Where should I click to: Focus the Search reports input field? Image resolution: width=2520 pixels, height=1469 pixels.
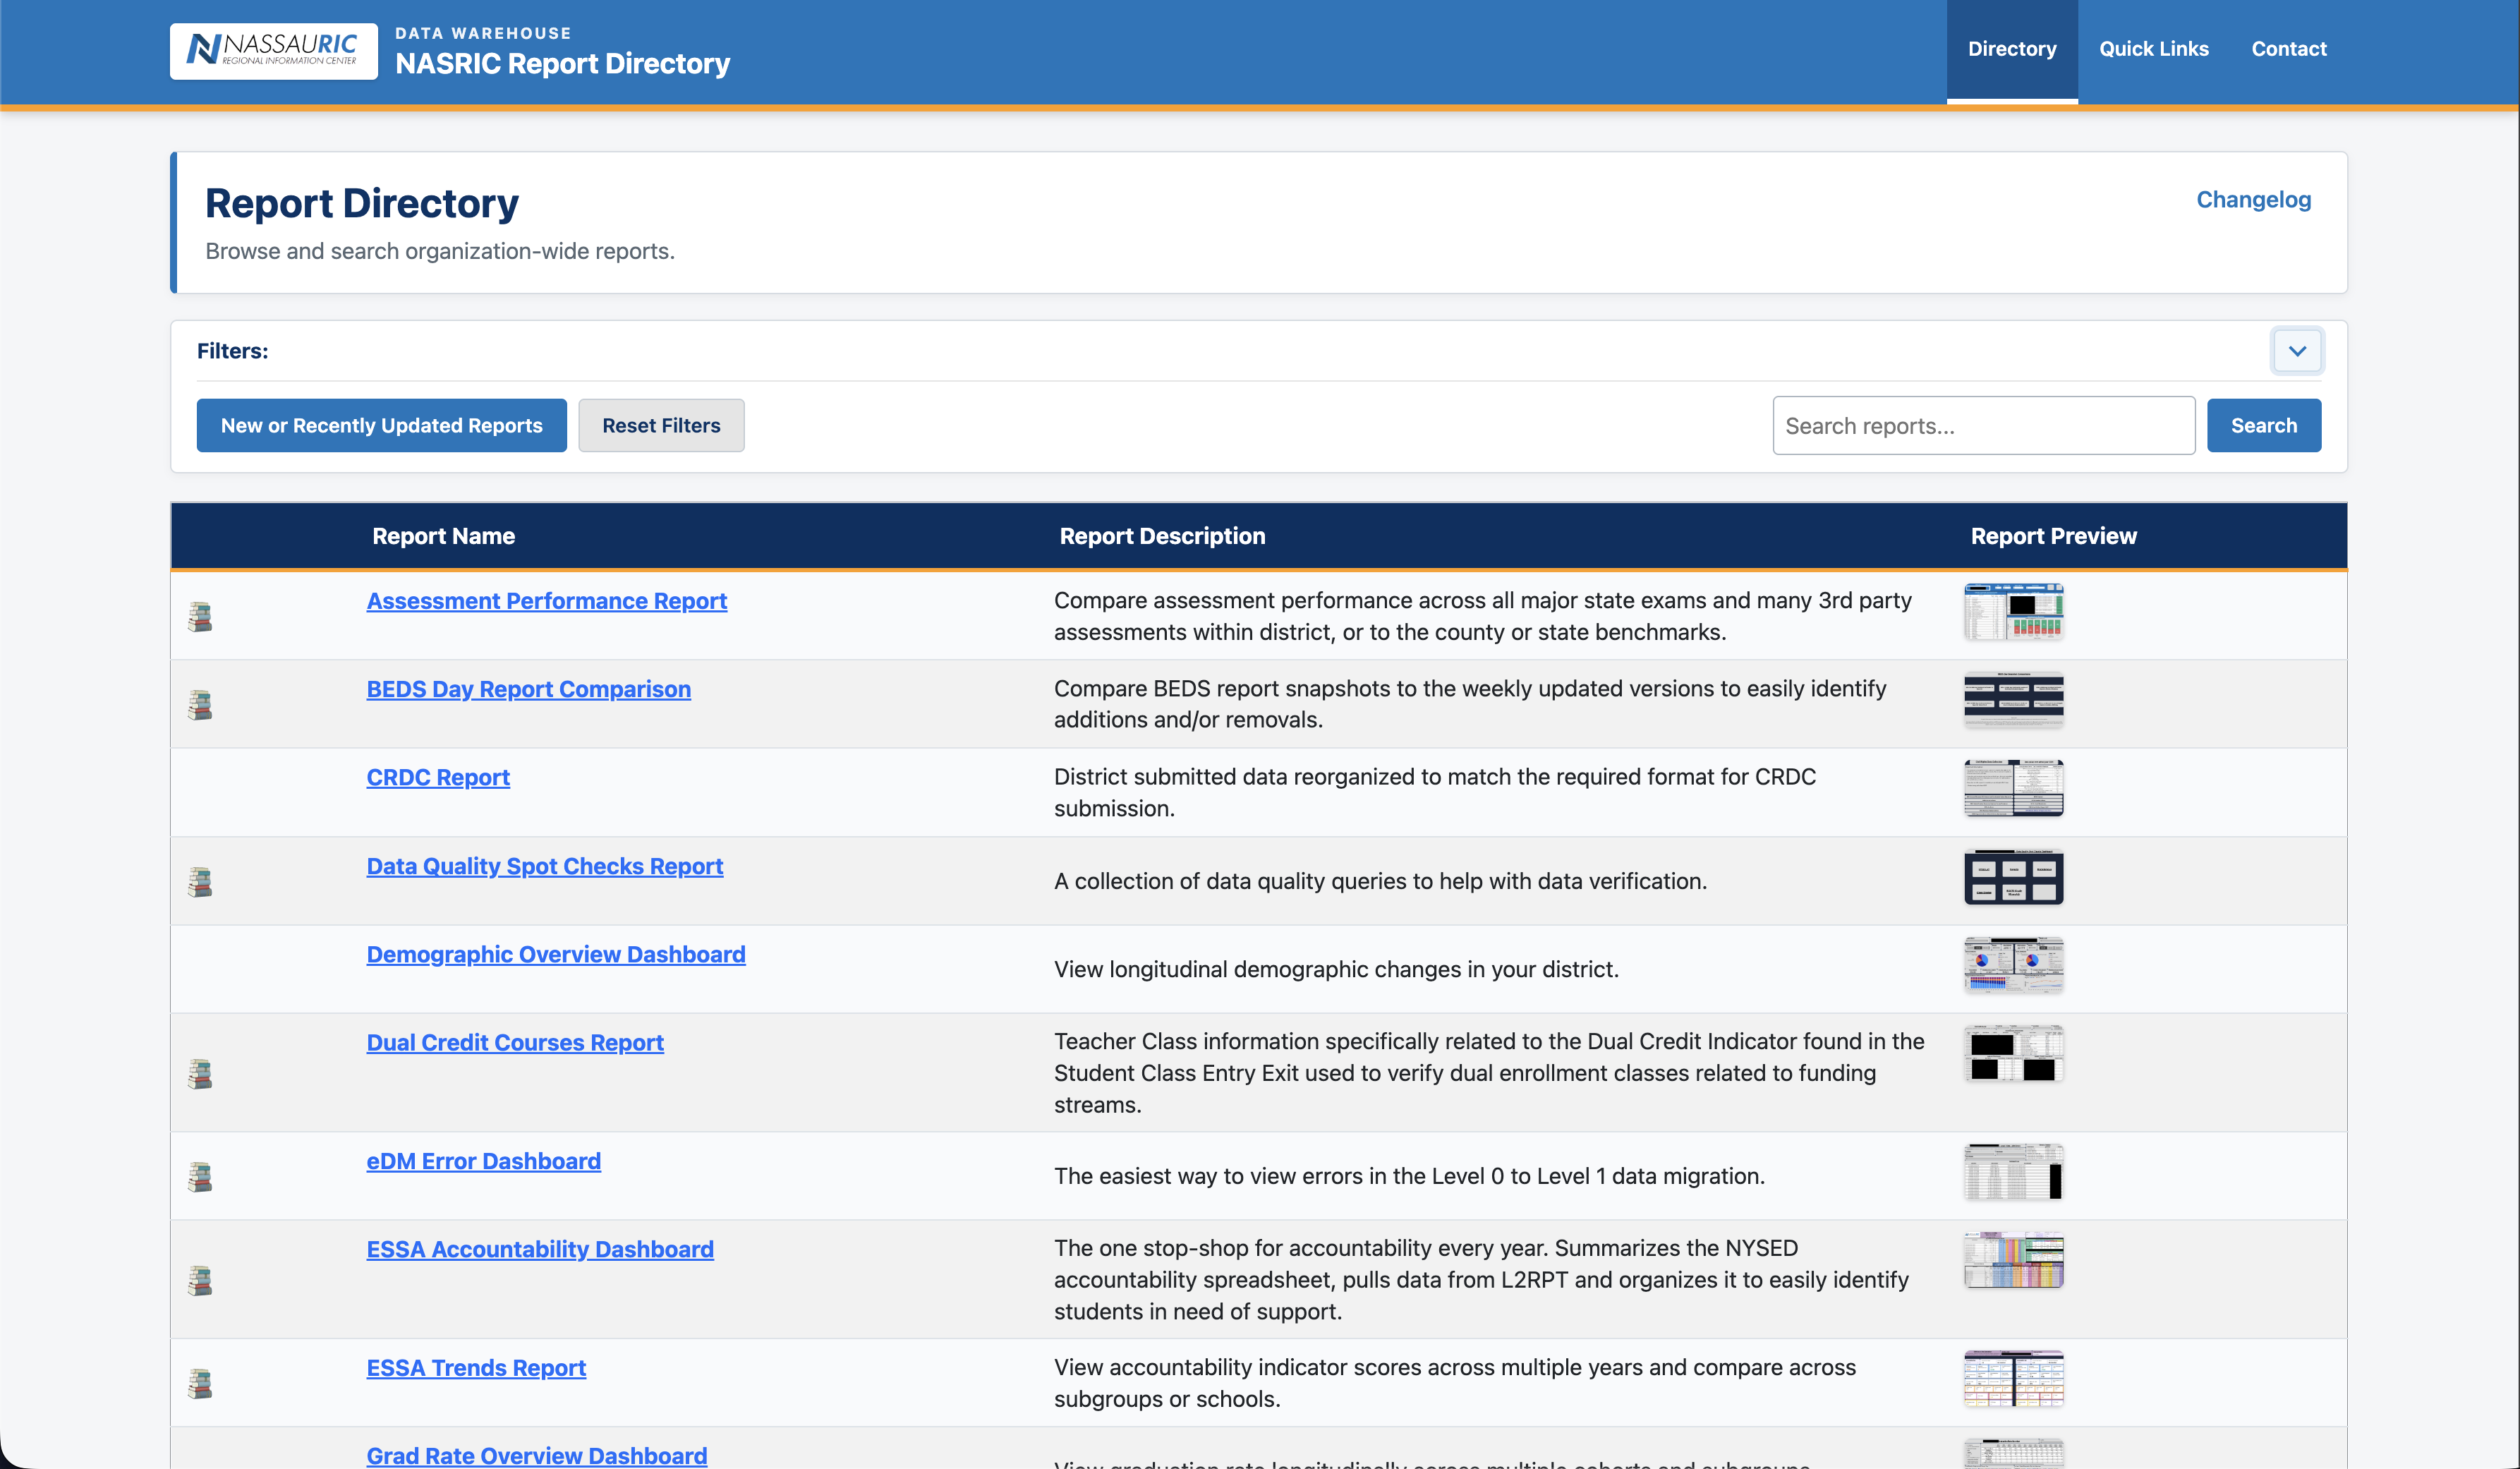1984,425
